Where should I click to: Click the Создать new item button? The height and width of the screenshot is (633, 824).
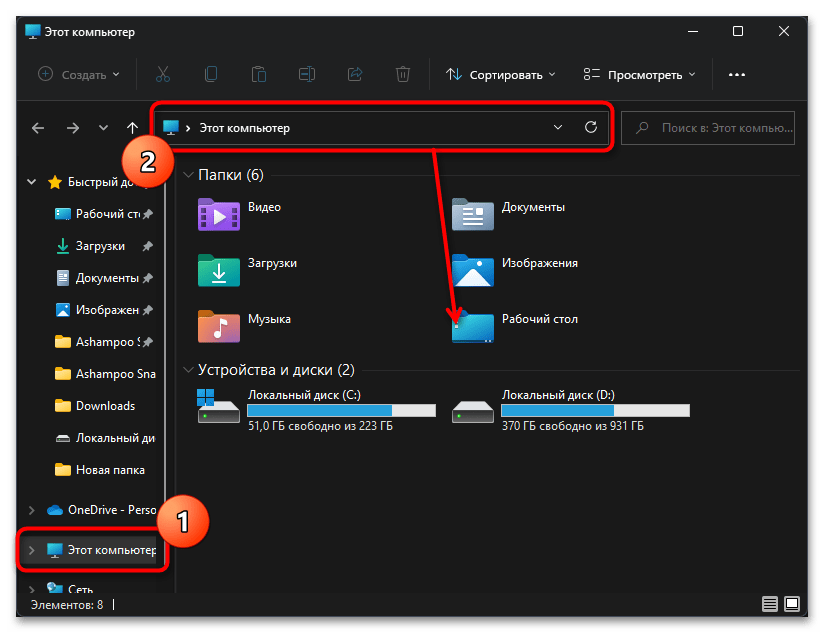79,74
